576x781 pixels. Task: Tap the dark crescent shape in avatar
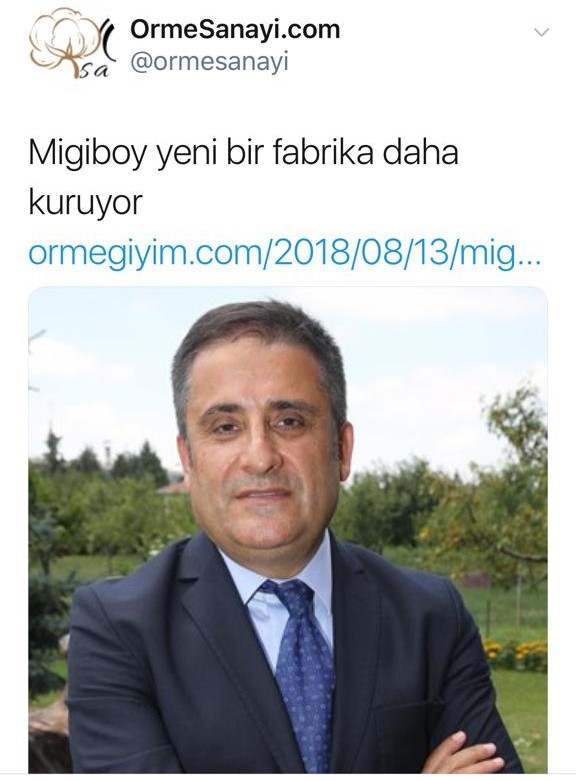[109, 41]
